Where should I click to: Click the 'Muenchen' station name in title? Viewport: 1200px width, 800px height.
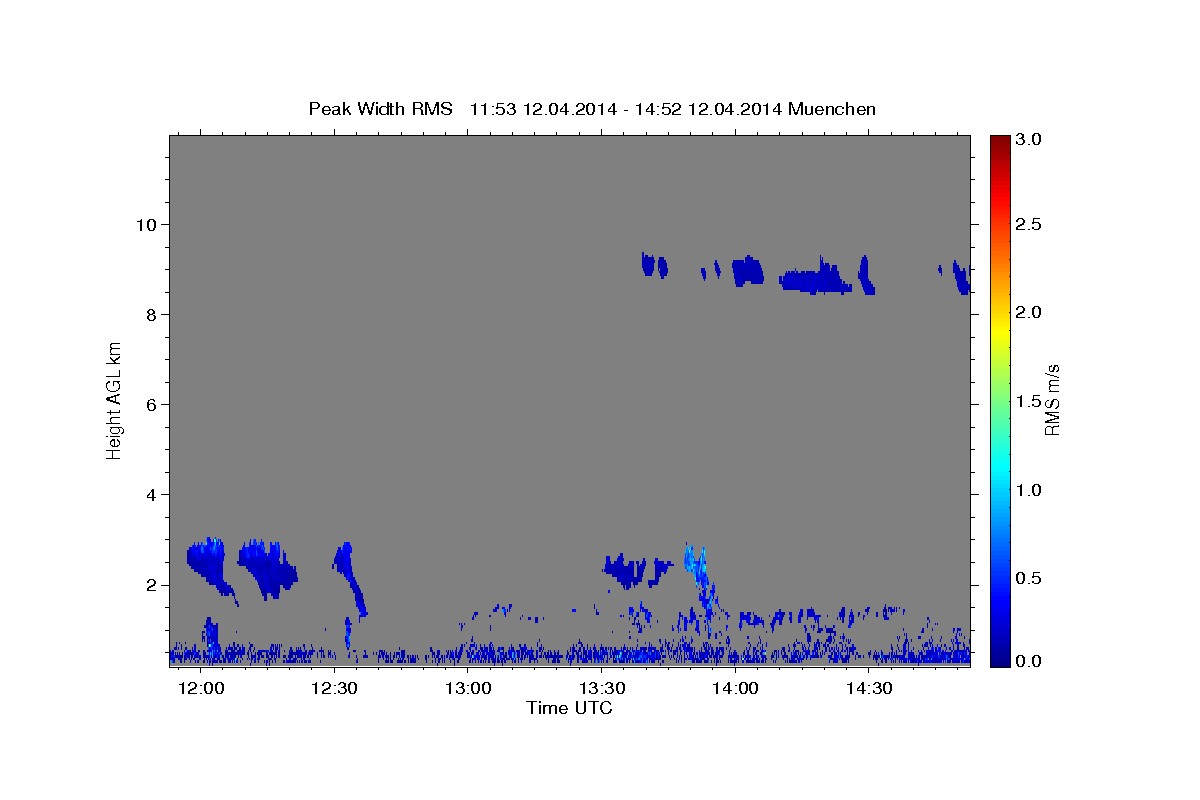point(832,109)
